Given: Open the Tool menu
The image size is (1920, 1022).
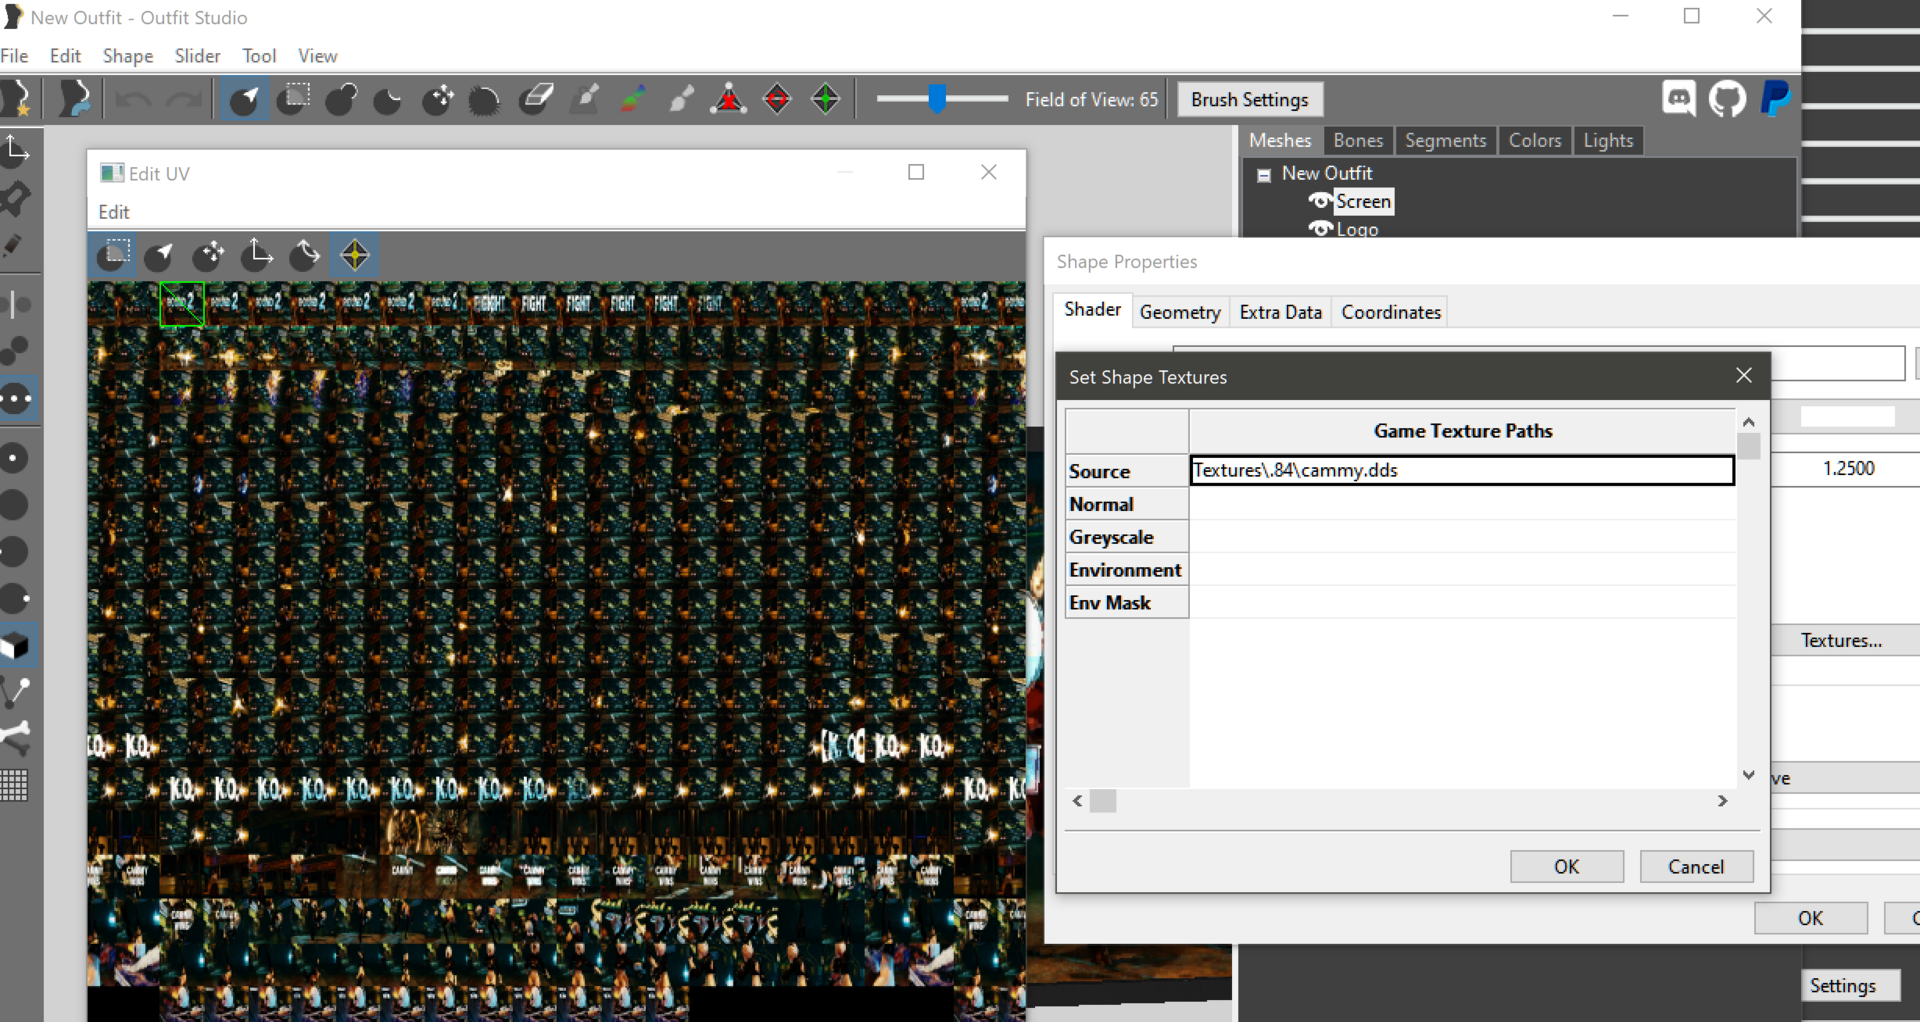Looking at the screenshot, I should (x=259, y=56).
